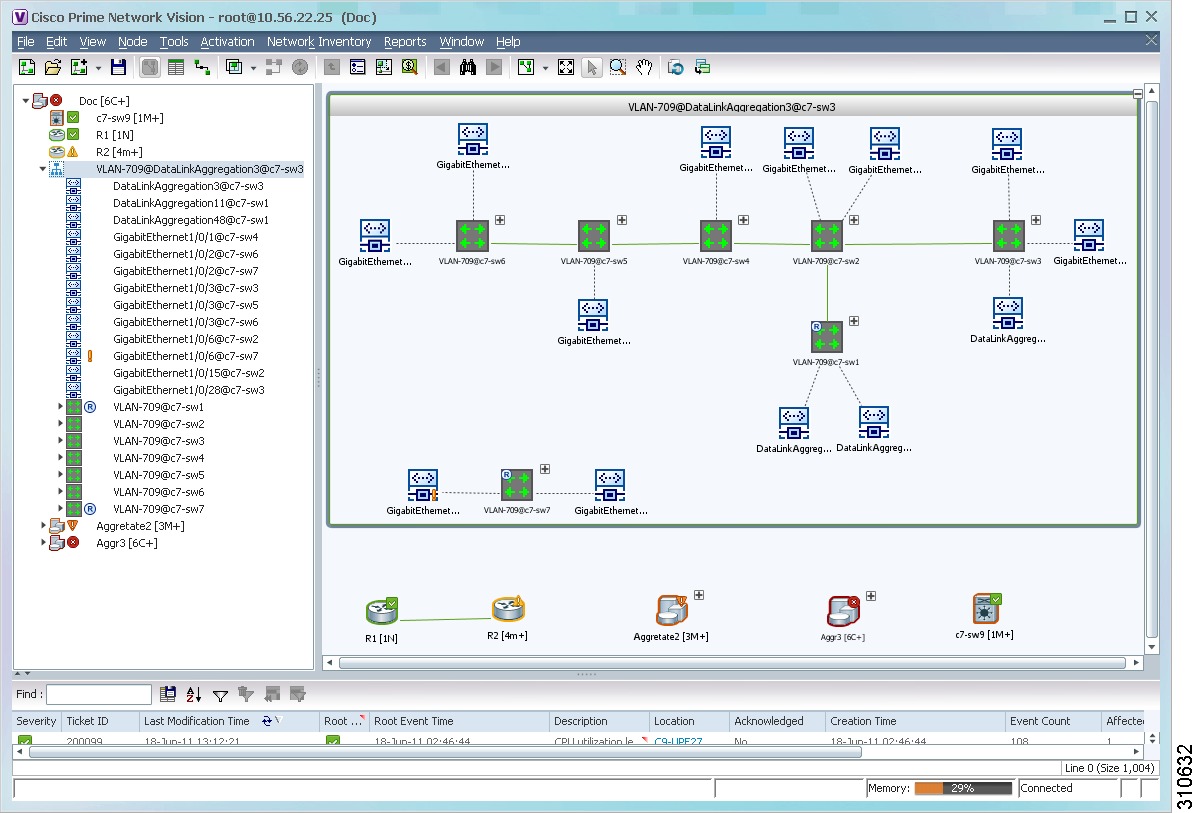The width and height of the screenshot is (1195, 813).
Task: Click the Memory usage bar showing 29%
Action: point(963,789)
